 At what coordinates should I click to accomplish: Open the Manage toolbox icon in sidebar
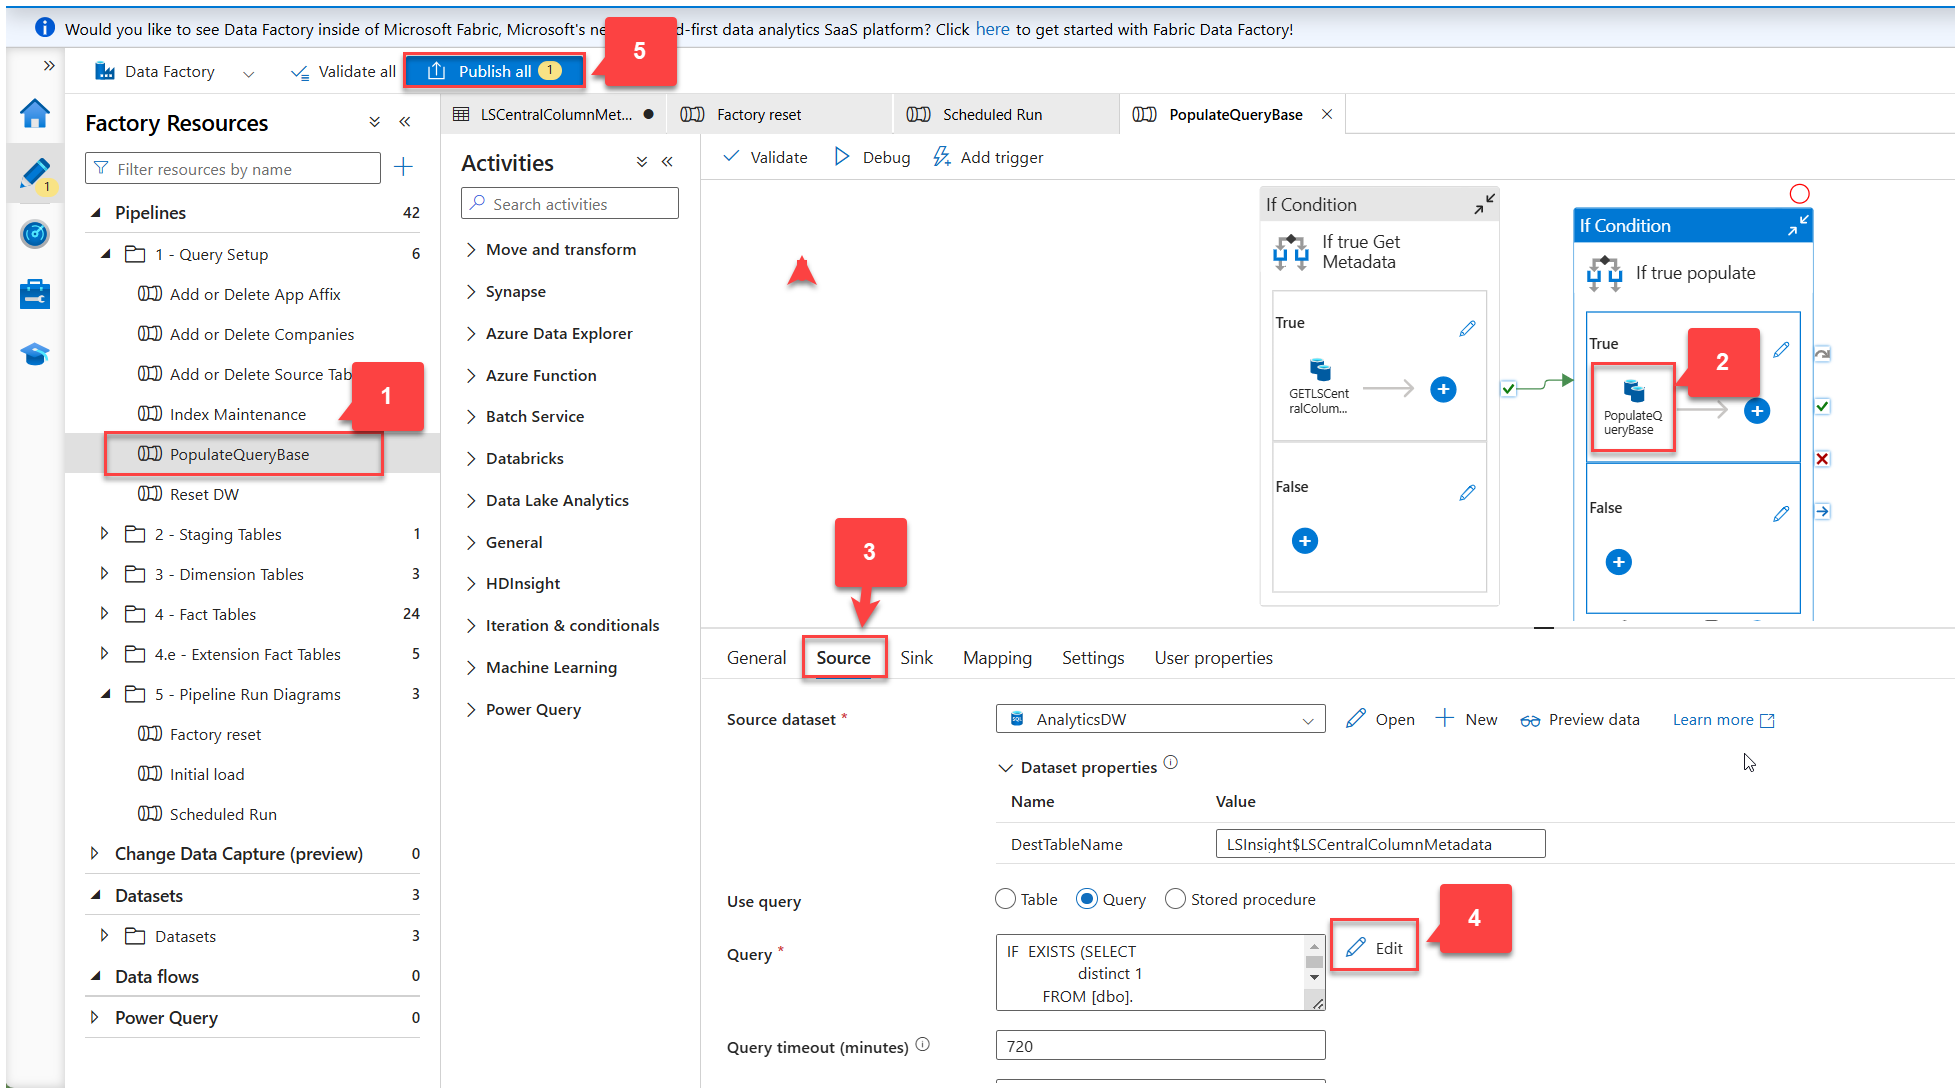(35, 294)
